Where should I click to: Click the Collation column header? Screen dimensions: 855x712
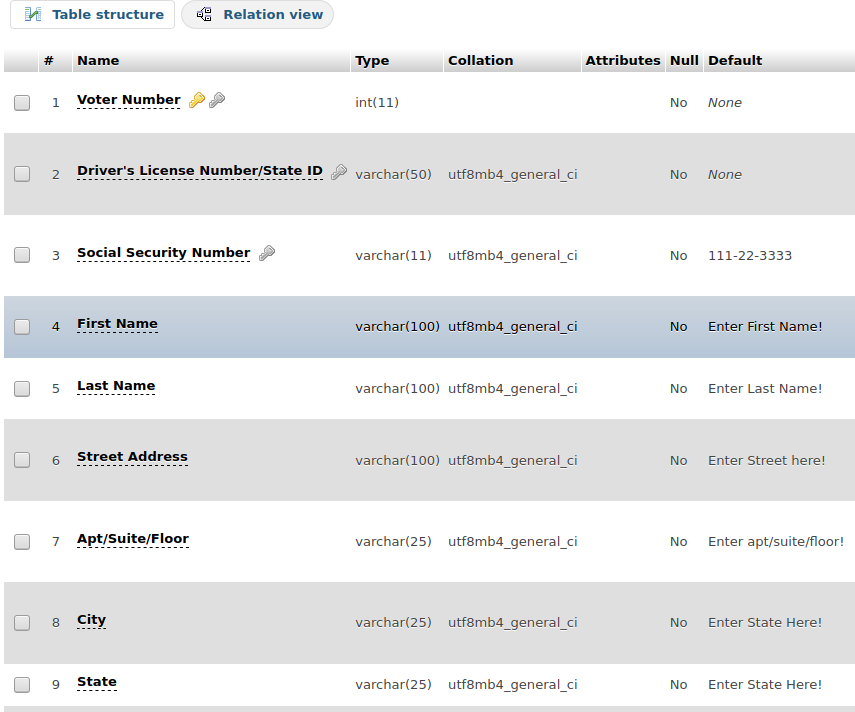(479, 60)
